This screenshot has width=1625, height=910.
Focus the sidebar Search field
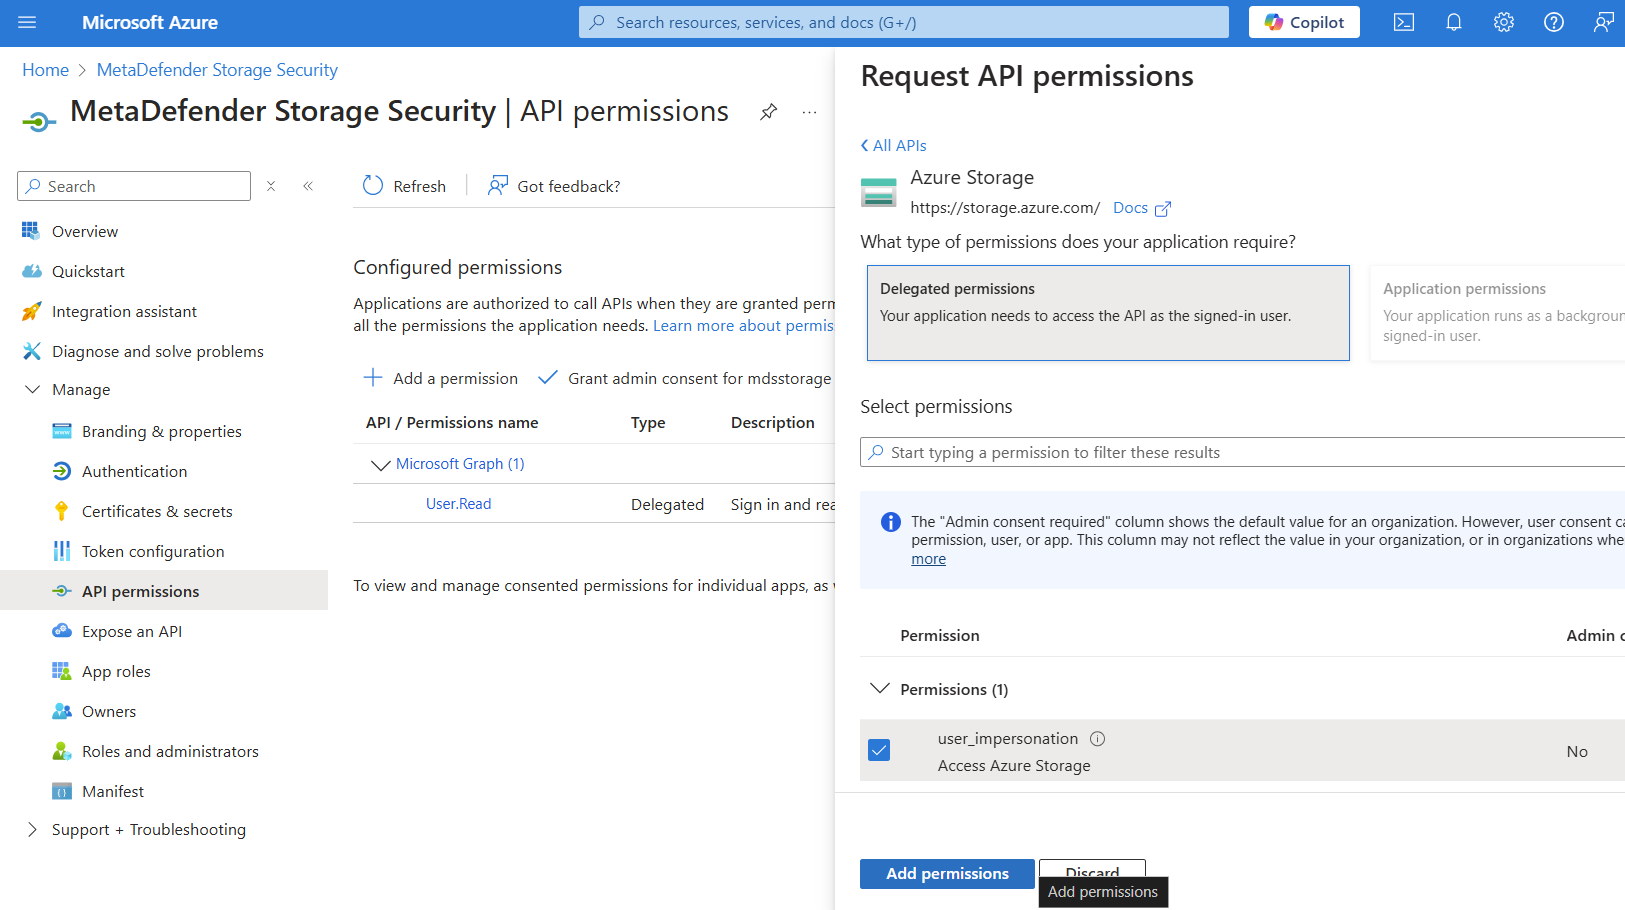point(134,186)
